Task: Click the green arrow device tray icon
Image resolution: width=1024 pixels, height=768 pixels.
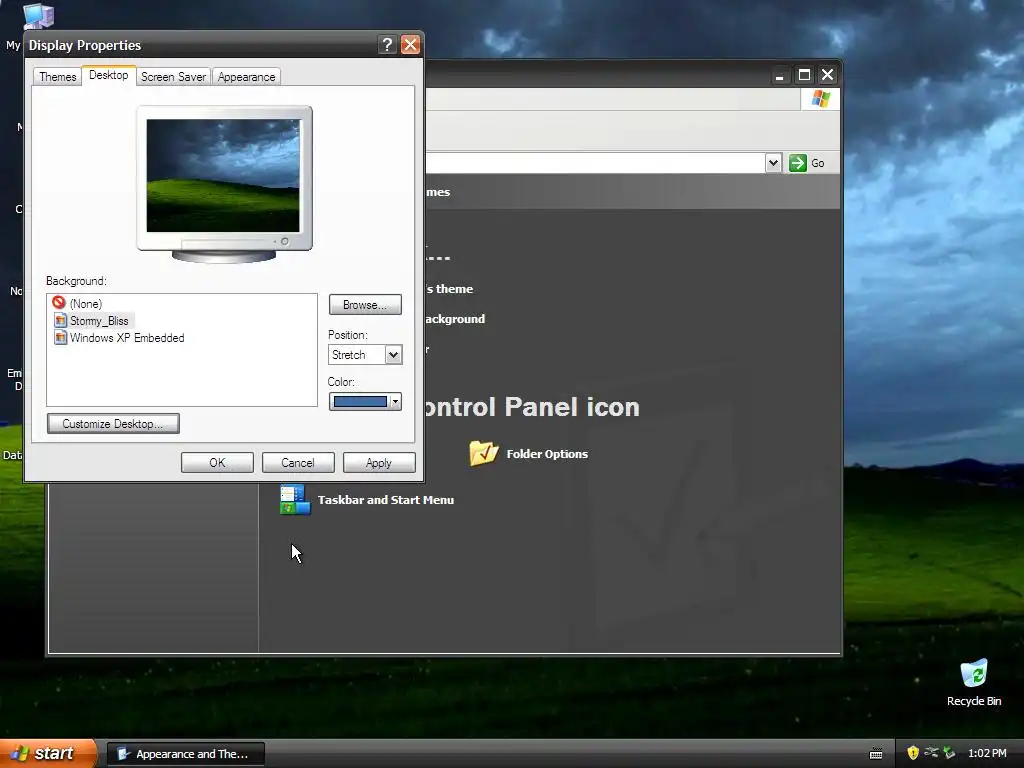Action: pyautogui.click(x=949, y=753)
